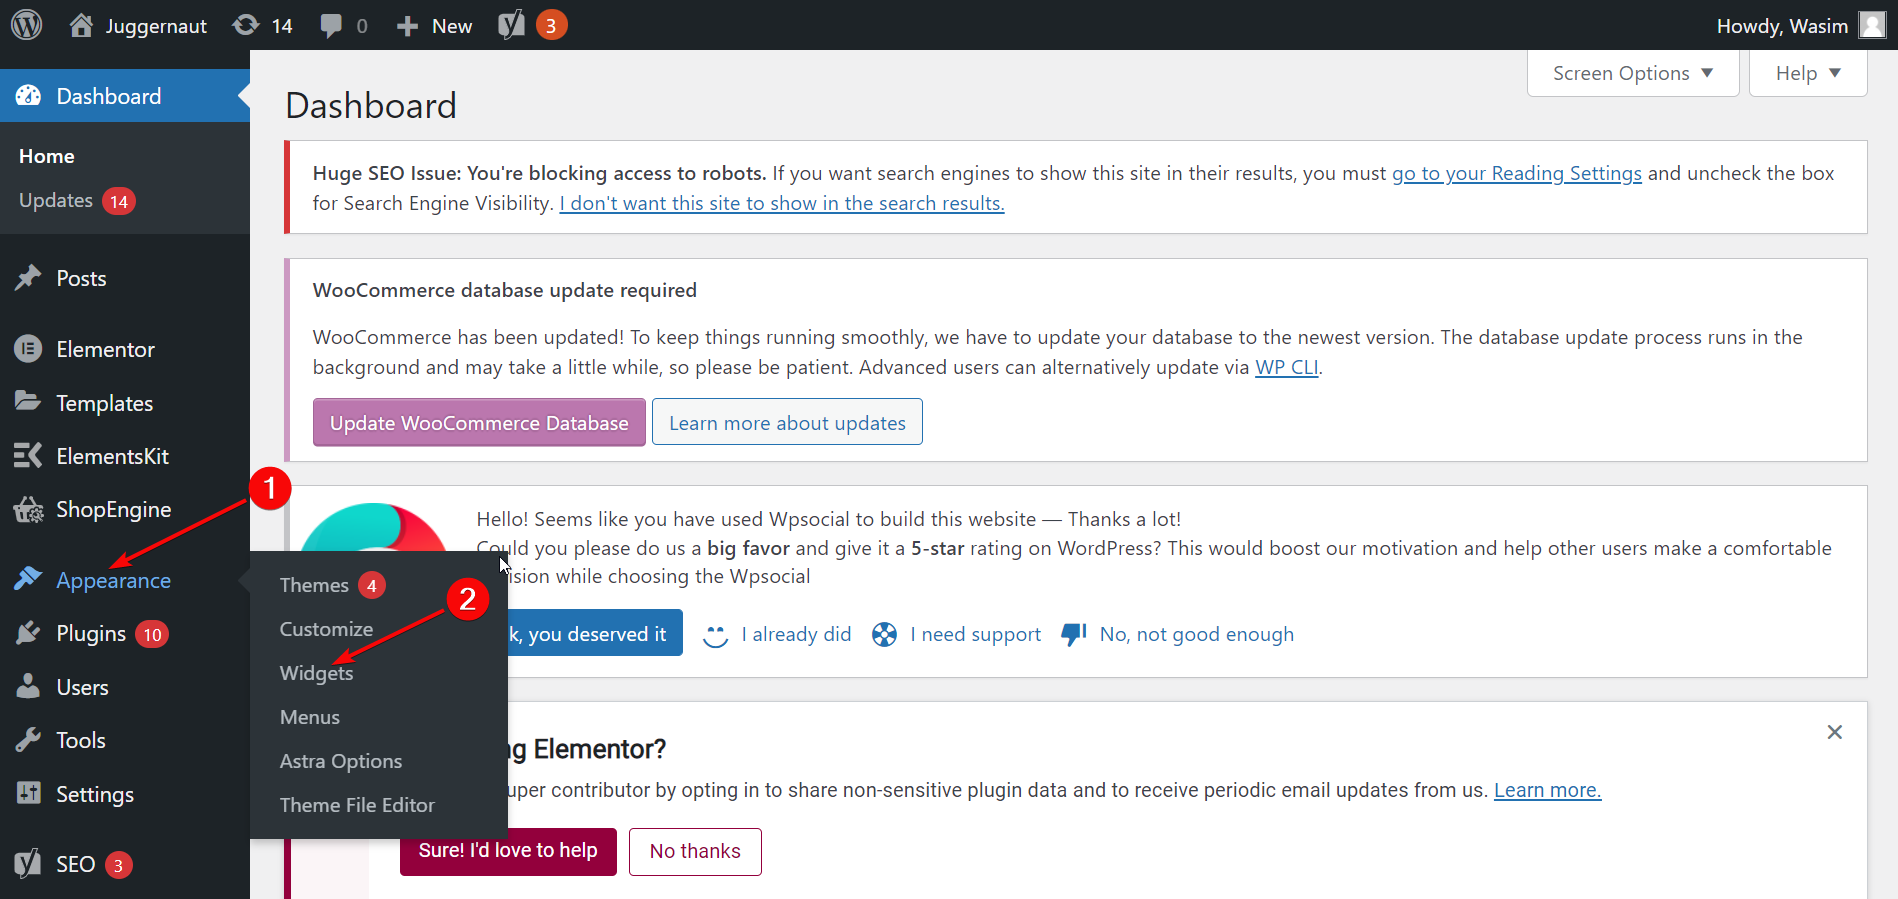Image resolution: width=1898 pixels, height=899 pixels.
Task: Click the ShopEngine basket icon
Action: click(x=28, y=510)
